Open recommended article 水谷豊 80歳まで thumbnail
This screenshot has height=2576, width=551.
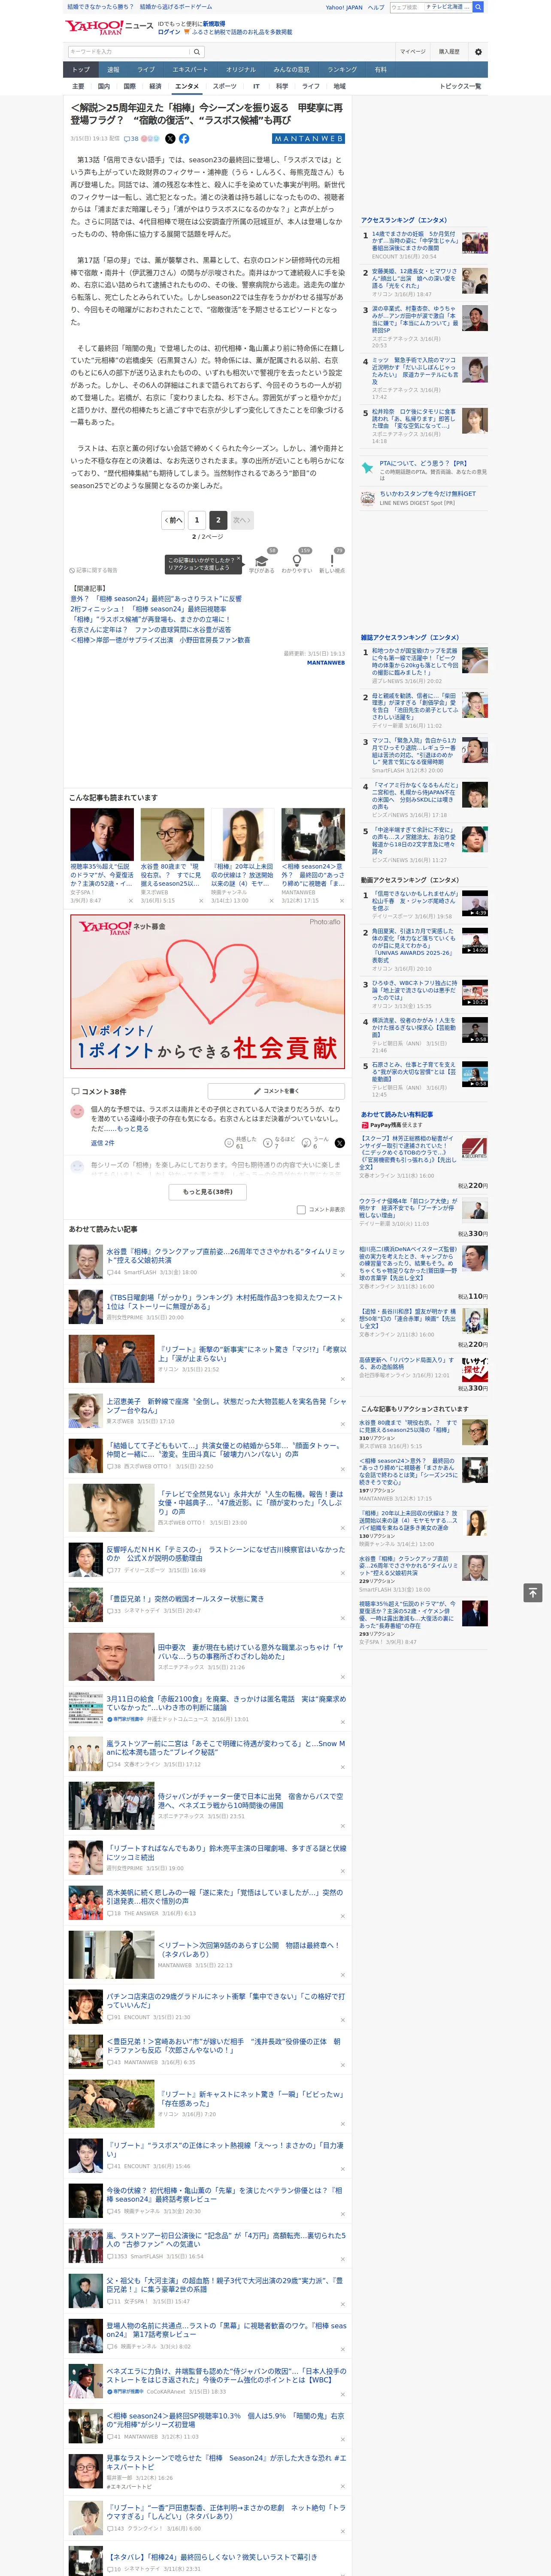tap(172, 835)
